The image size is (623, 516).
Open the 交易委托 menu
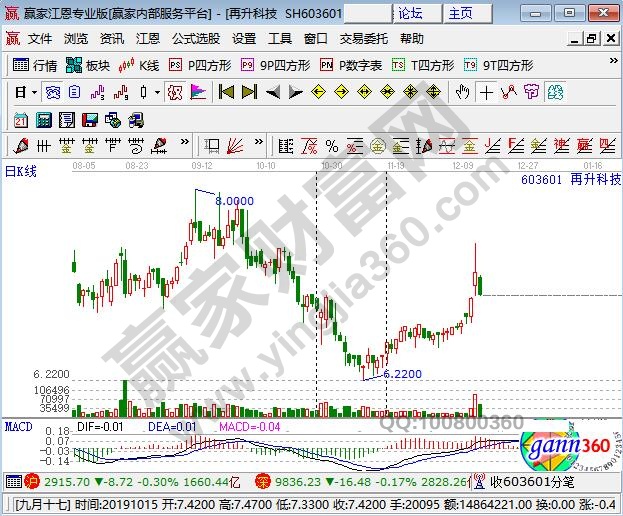click(x=365, y=39)
